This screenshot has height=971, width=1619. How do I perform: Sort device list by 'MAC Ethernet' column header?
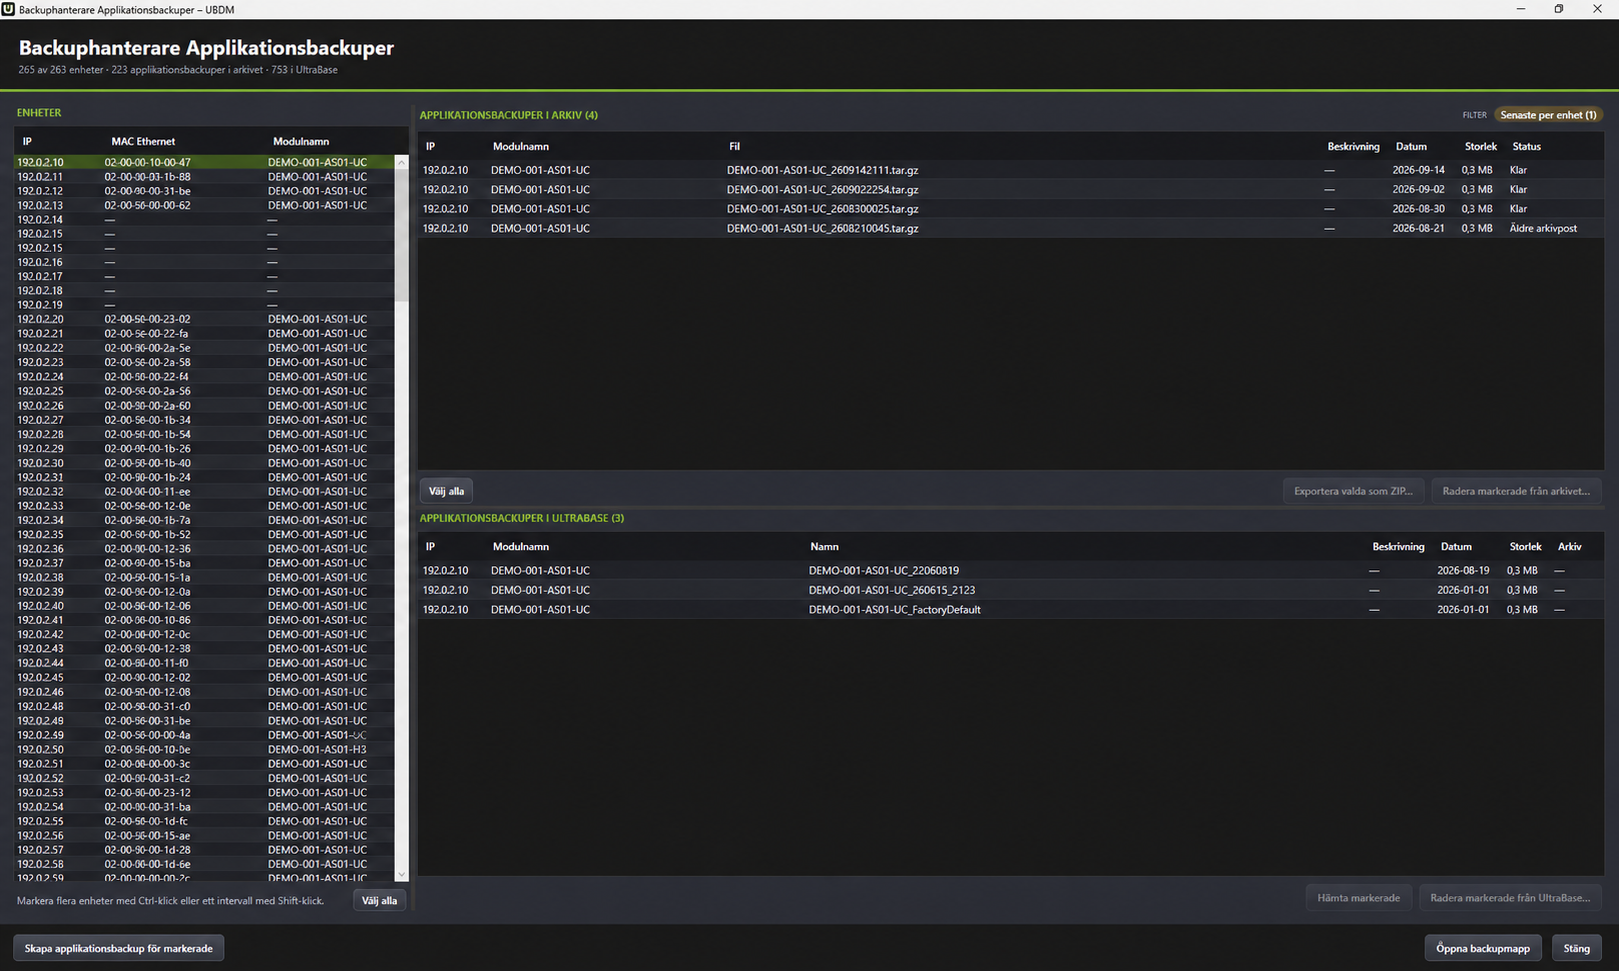tap(143, 141)
